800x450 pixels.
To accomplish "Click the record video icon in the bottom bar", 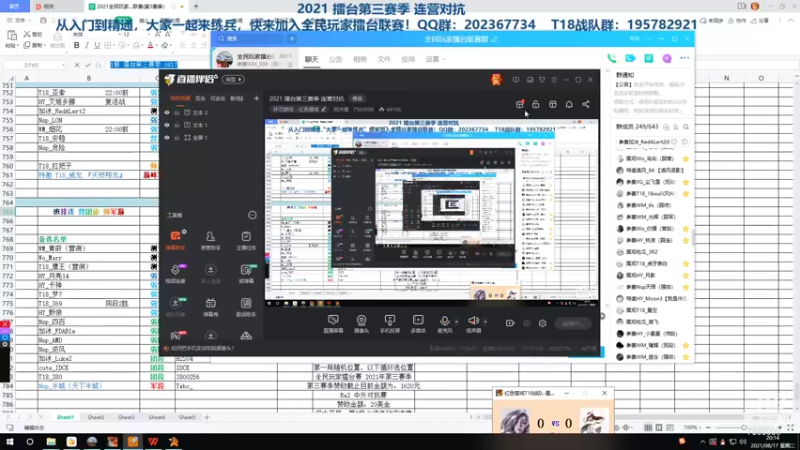I will [x=510, y=323].
